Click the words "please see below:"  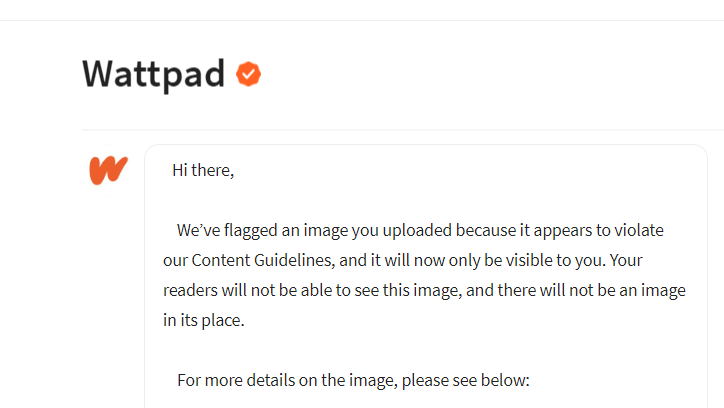click(465, 380)
